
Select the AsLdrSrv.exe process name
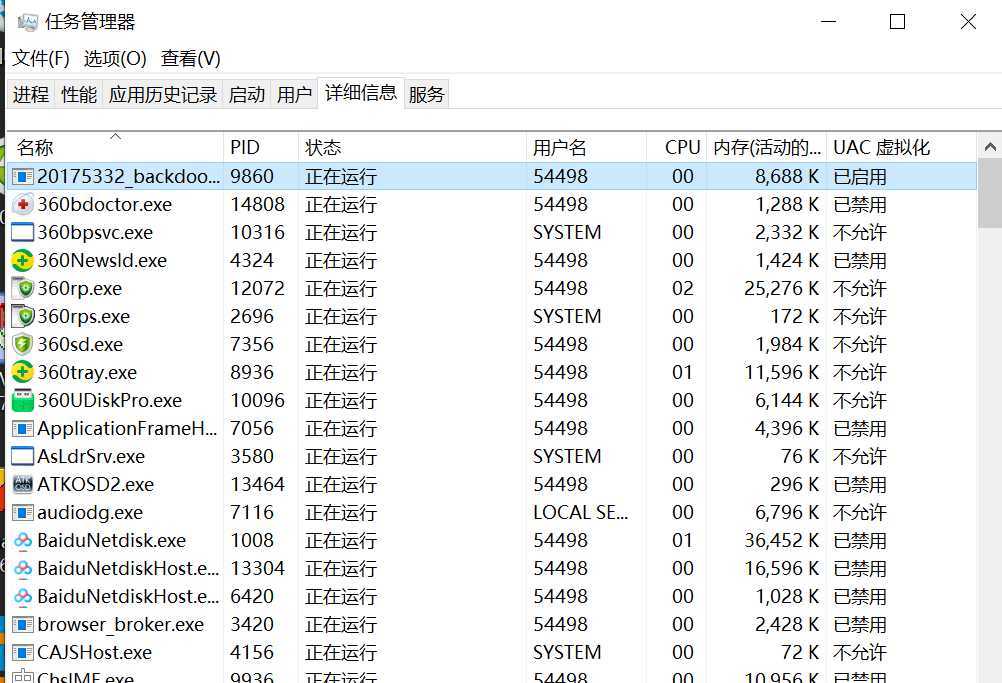coord(91,457)
